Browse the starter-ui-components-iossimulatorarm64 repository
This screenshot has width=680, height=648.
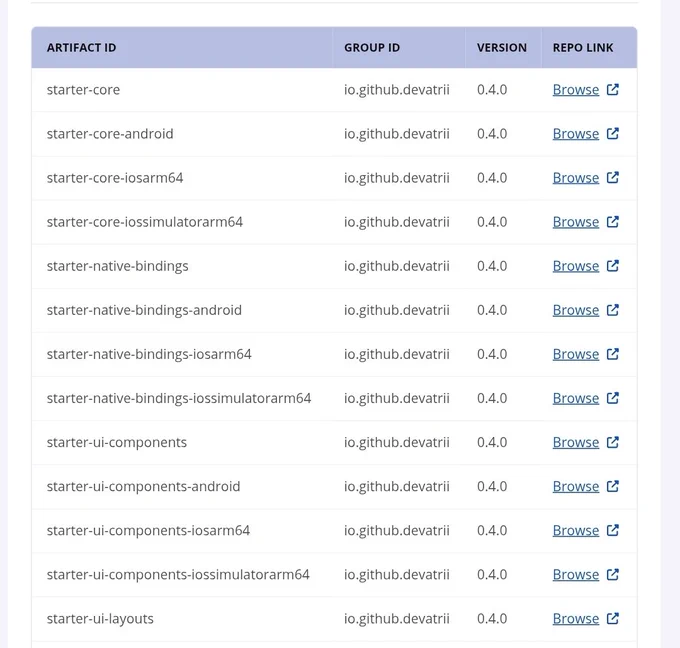click(575, 575)
